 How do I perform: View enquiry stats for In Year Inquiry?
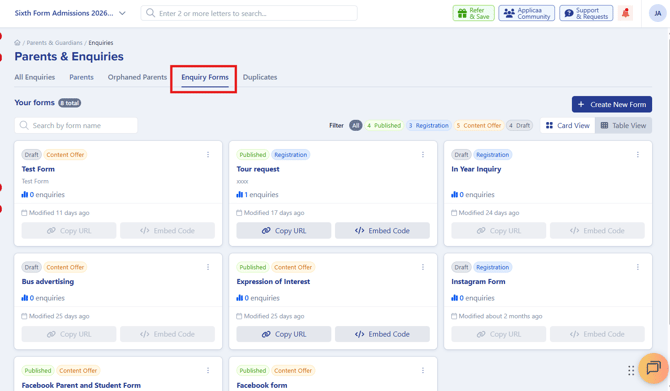click(473, 194)
